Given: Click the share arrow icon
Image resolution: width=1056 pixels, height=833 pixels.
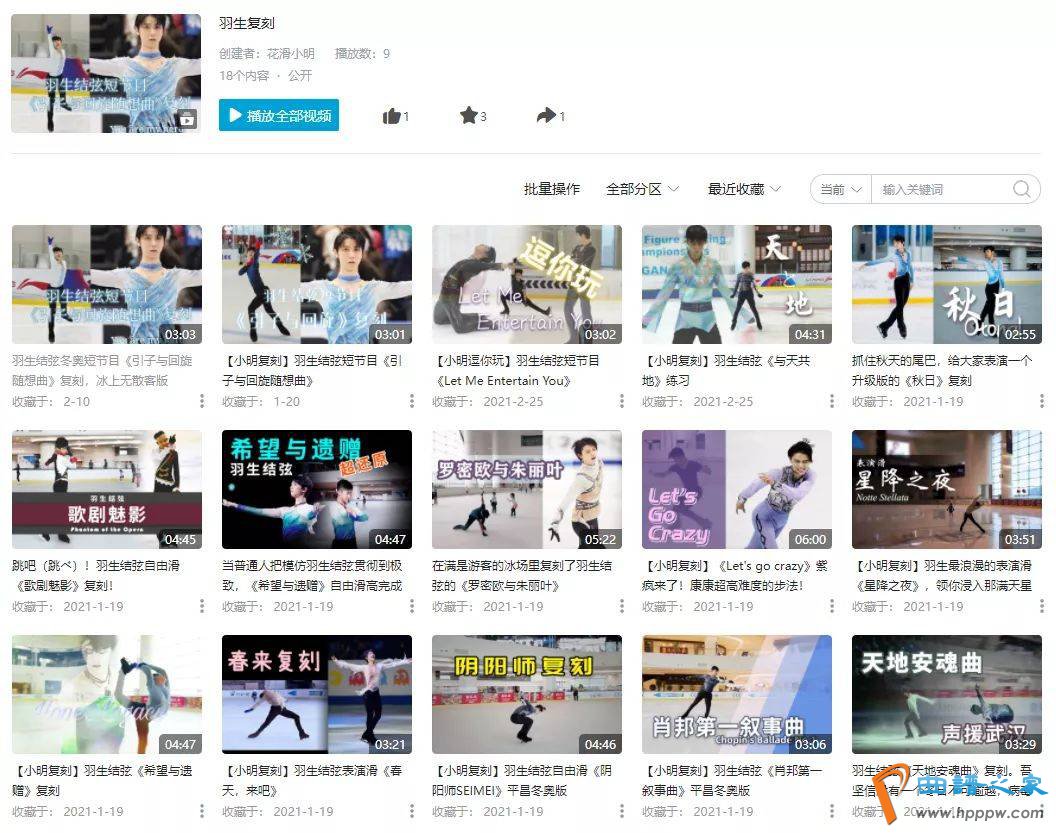Looking at the screenshot, I should pos(545,116).
